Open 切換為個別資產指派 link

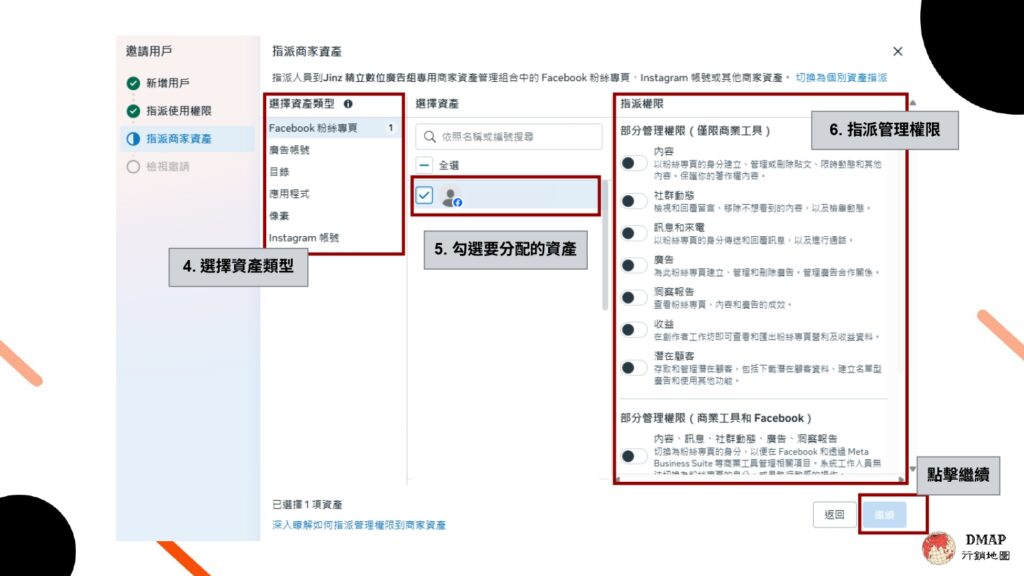[x=841, y=78]
